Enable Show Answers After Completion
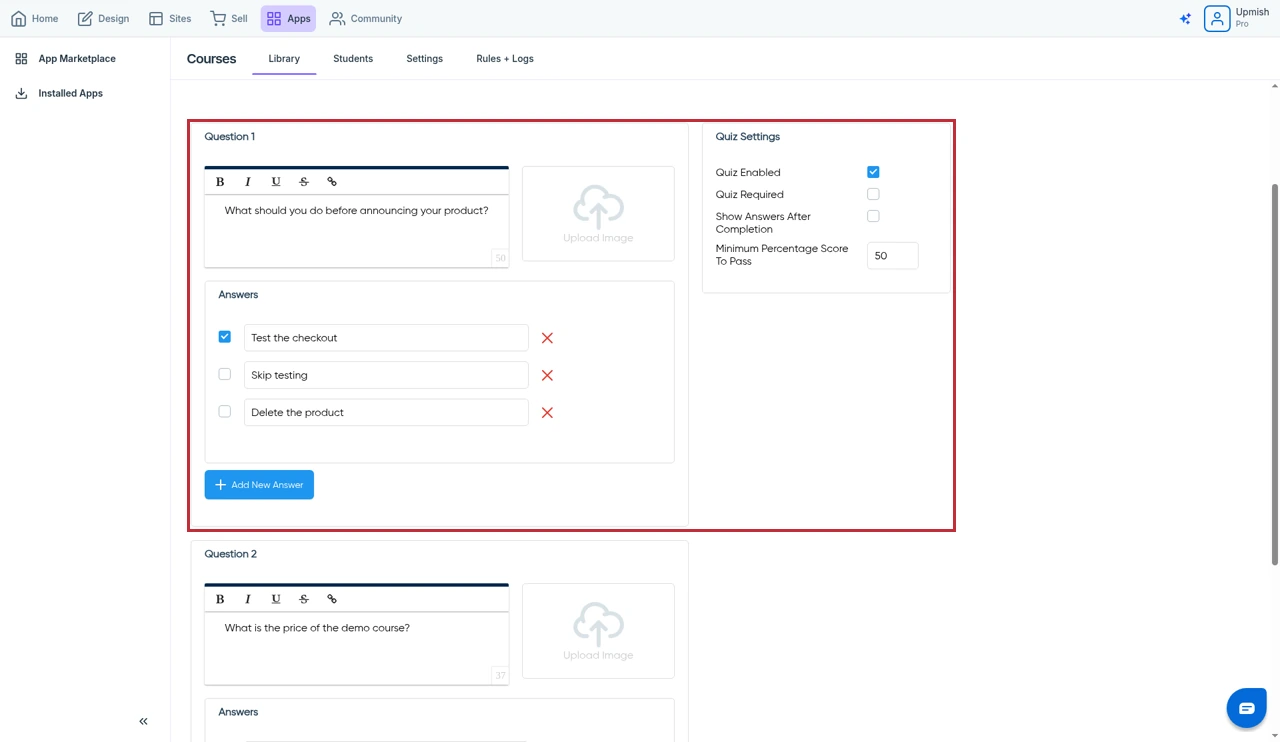Screen dimensions: 1280x742 click(873, 216)
